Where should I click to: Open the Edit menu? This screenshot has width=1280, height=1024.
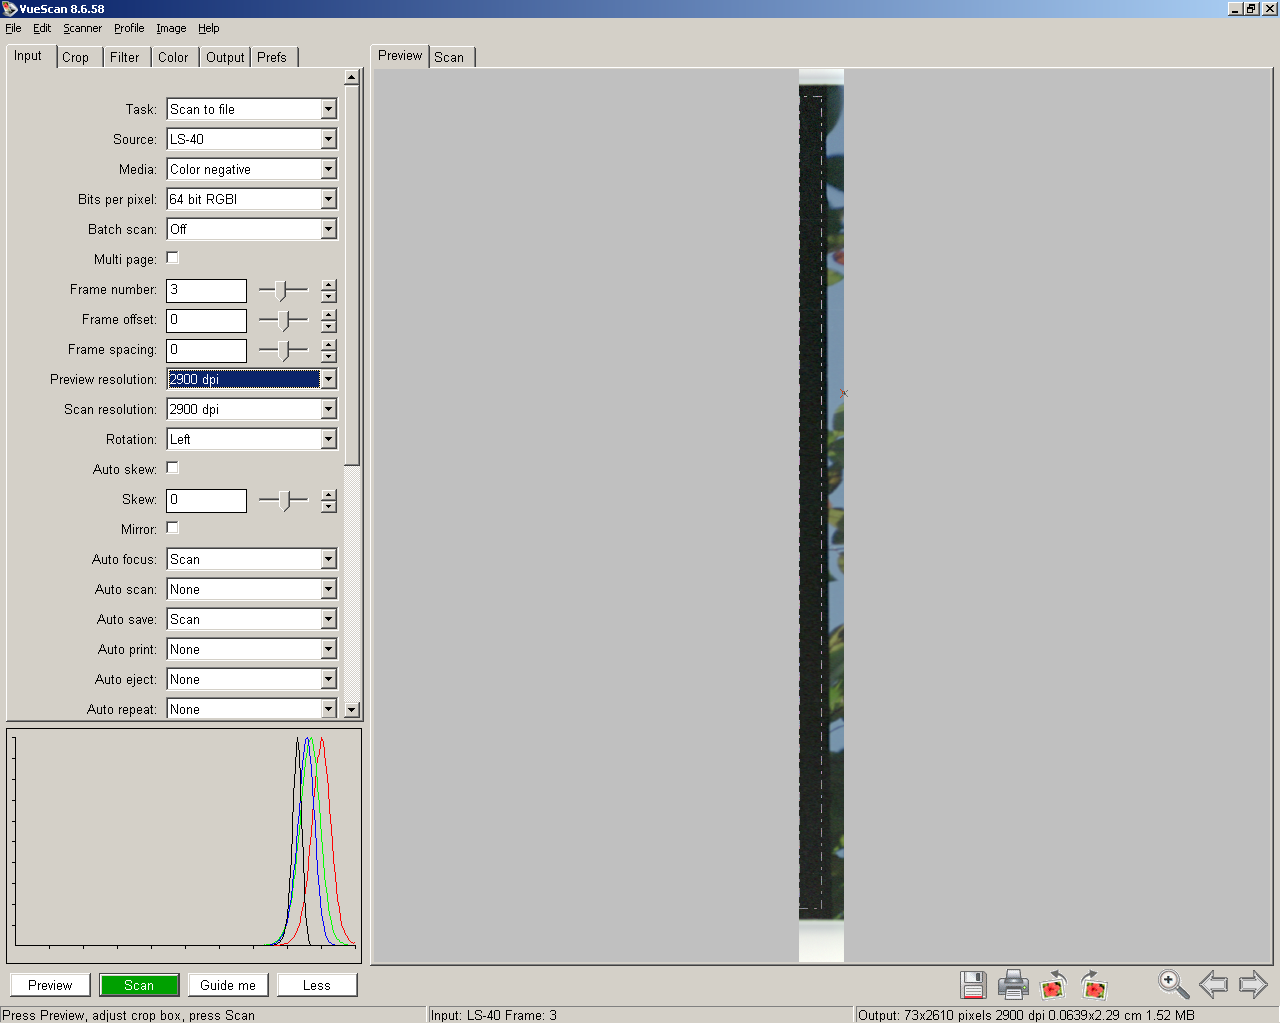pyautogui.click(x=42, y=28)
